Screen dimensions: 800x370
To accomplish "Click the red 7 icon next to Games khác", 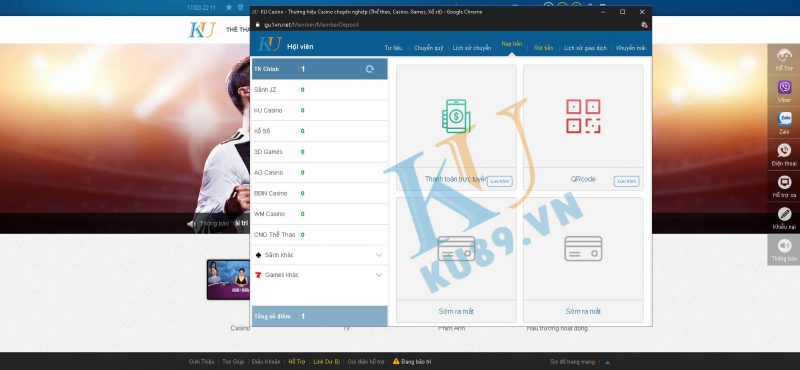I will (258, 275).
